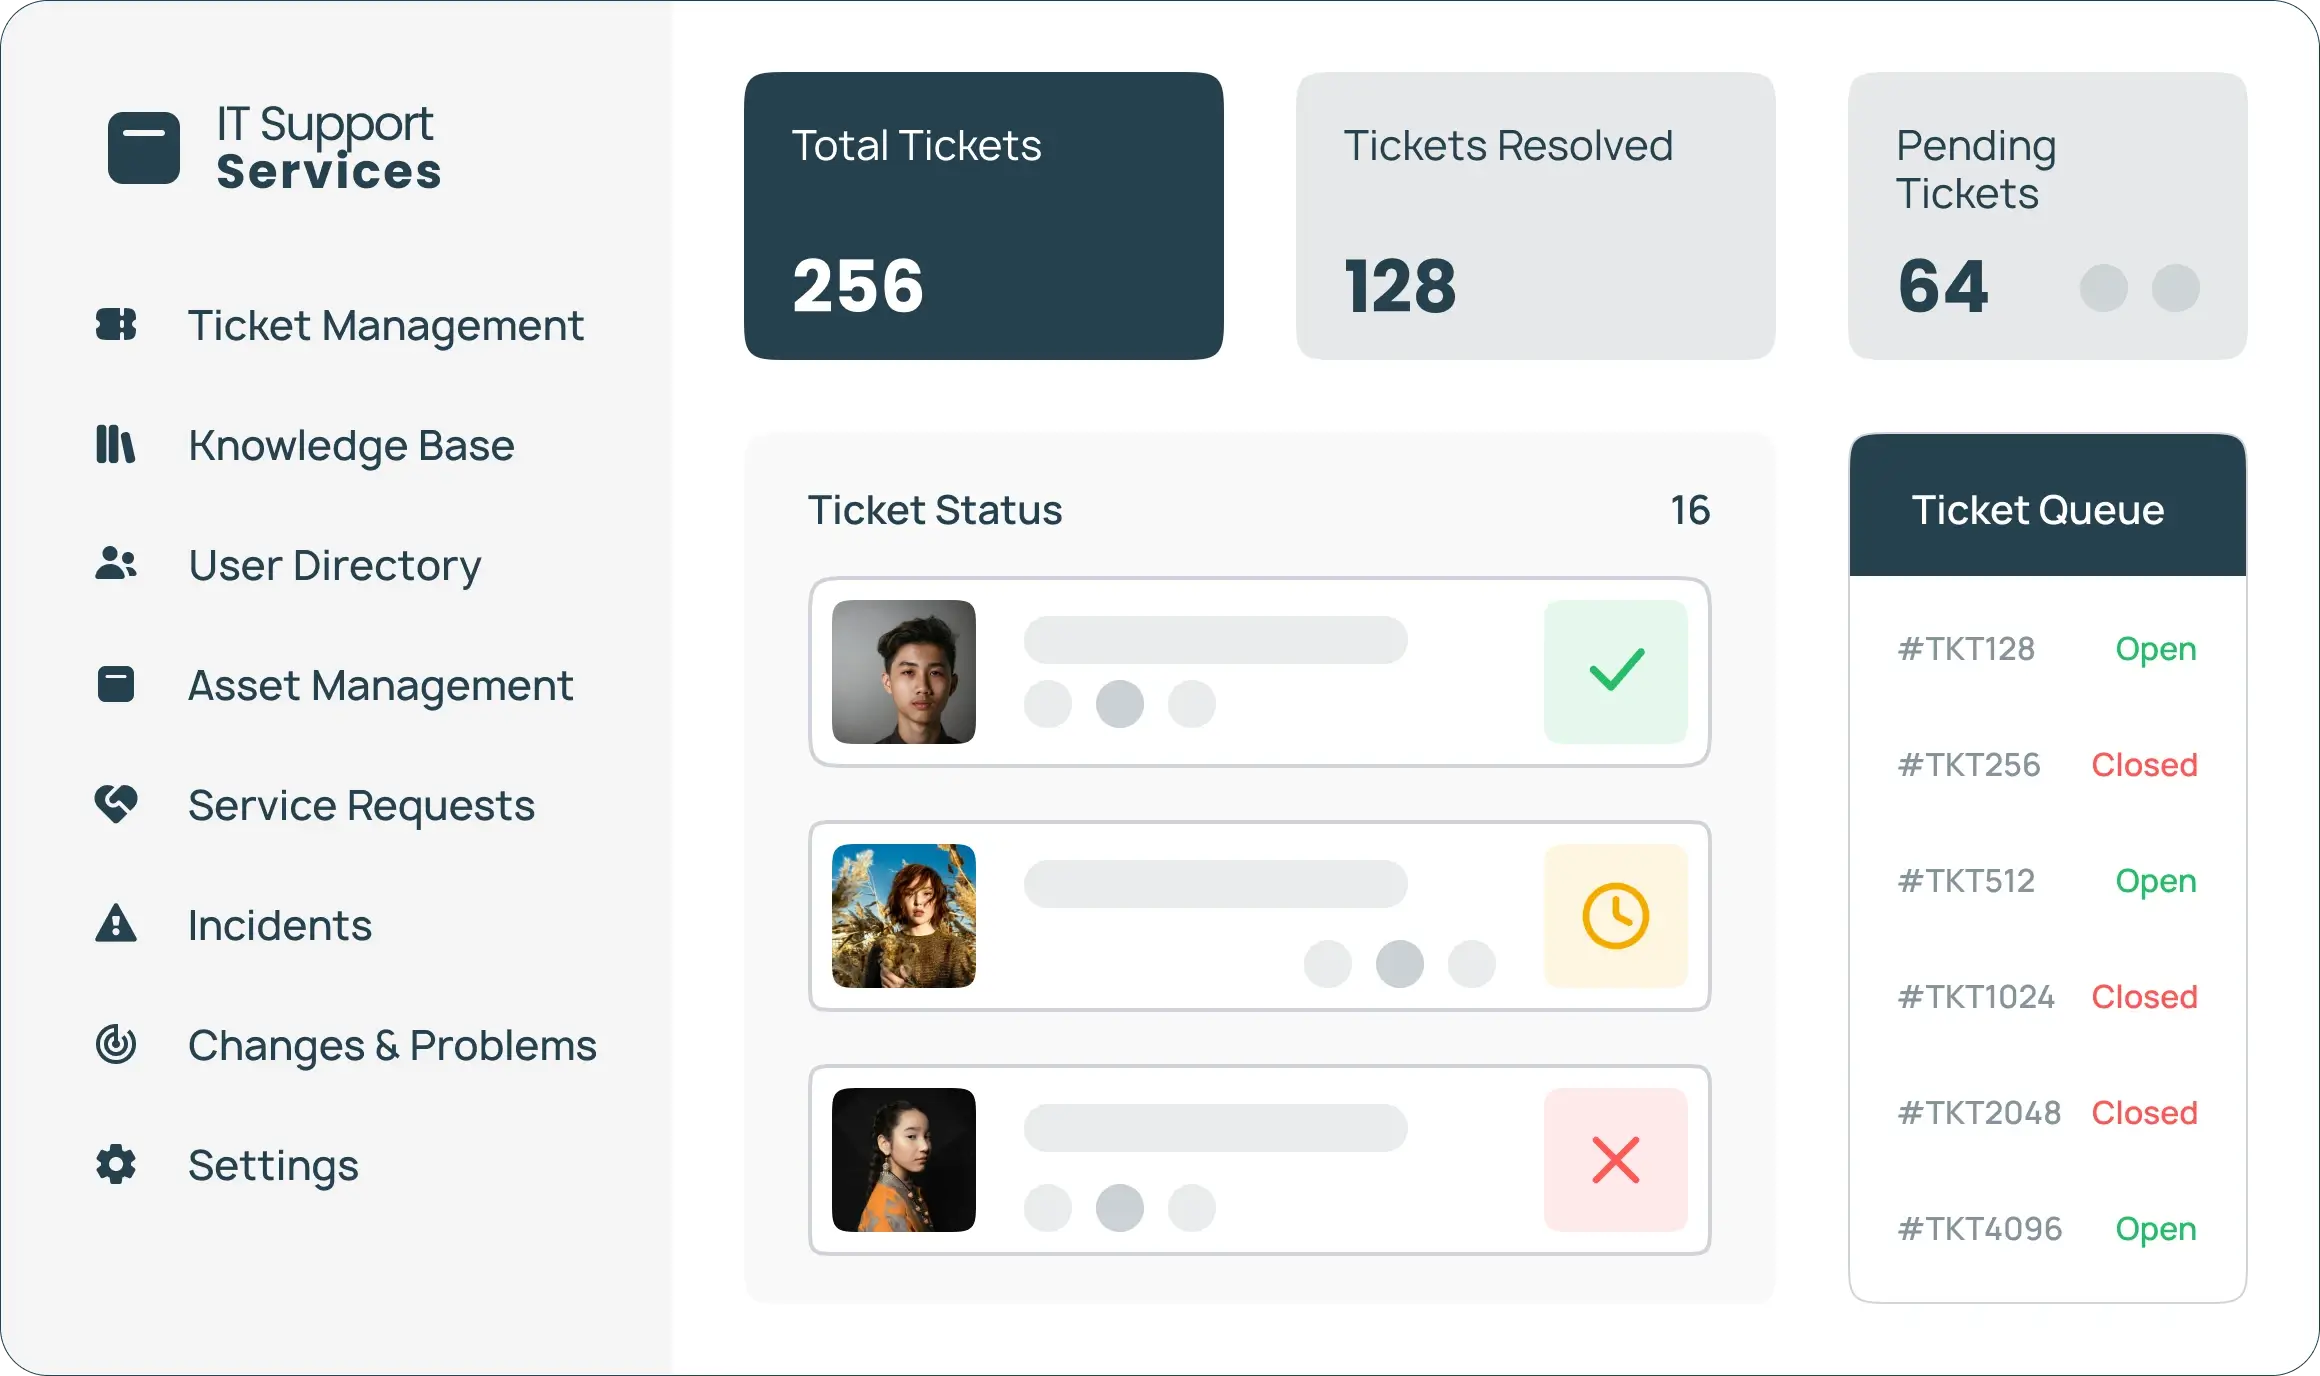Viewport: 2320px width, 1376px height.
Task: Click the User Directory people icon
Action: coord(116,564)
